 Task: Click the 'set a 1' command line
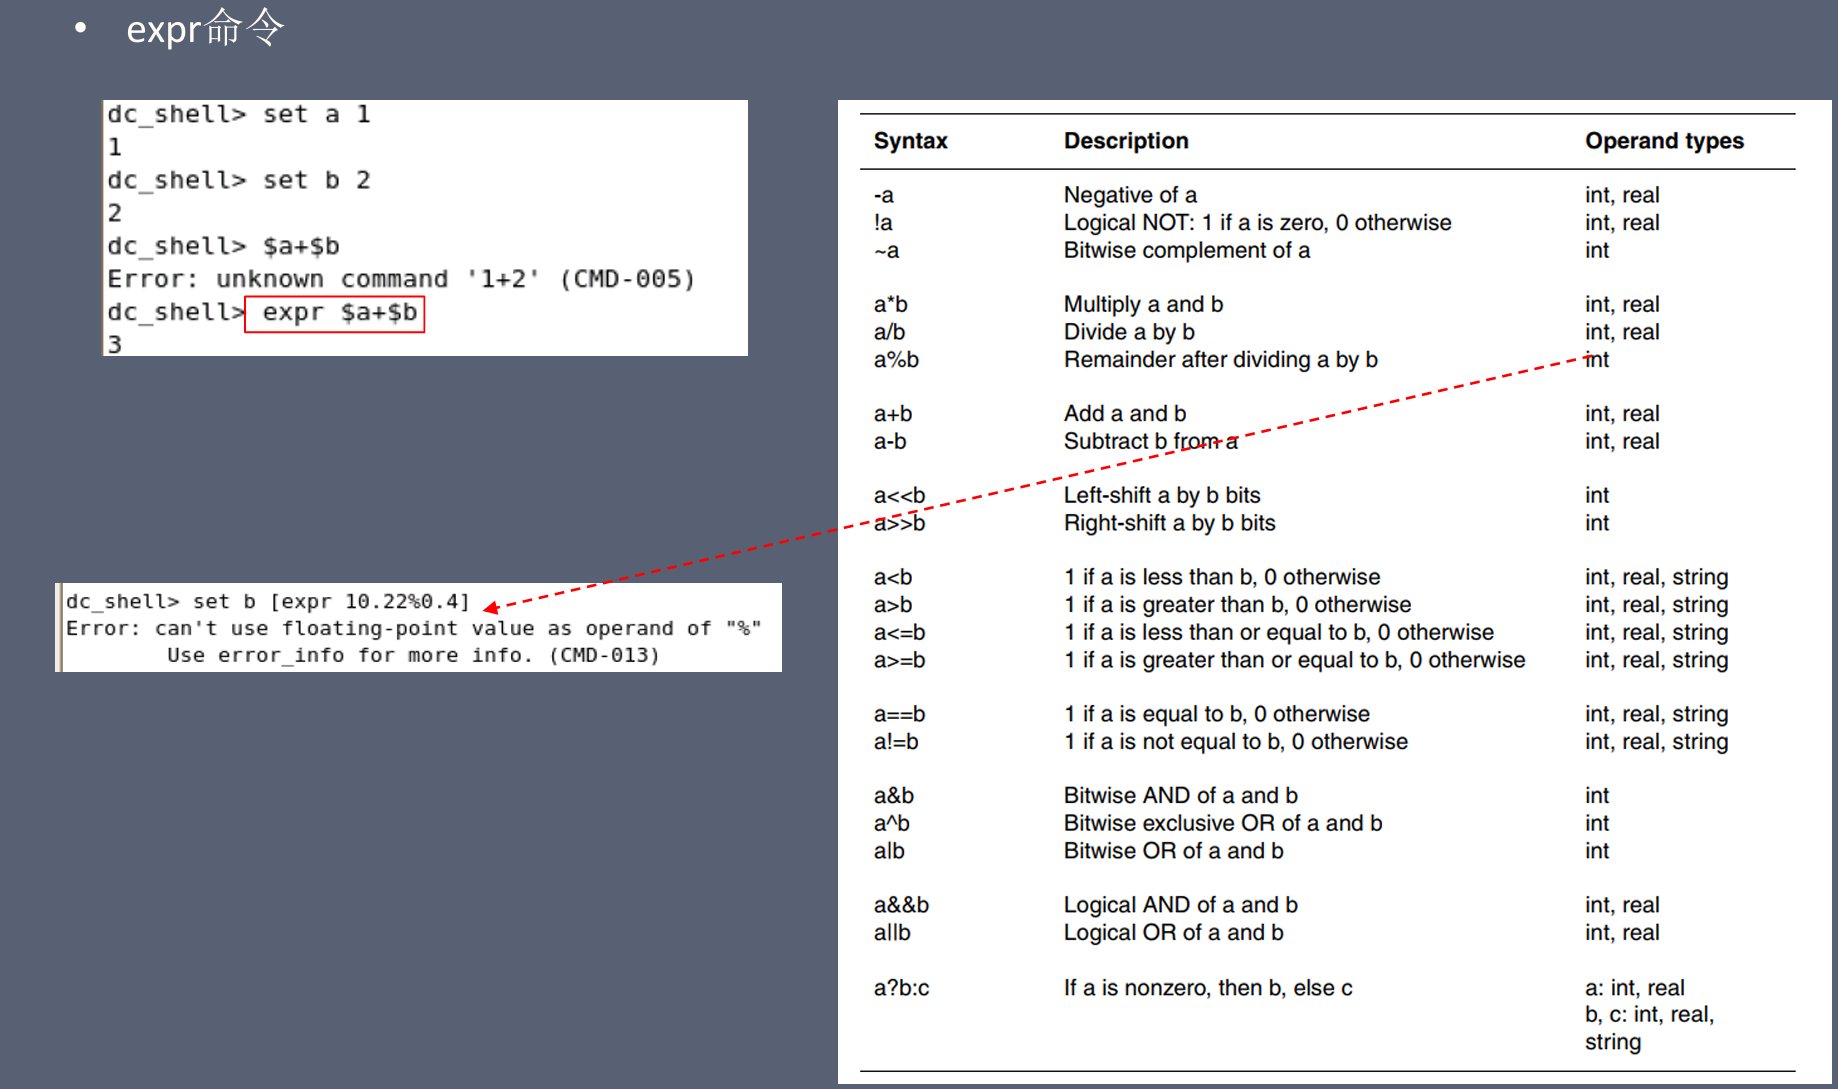pyautogui.click(x=239, y=115)
